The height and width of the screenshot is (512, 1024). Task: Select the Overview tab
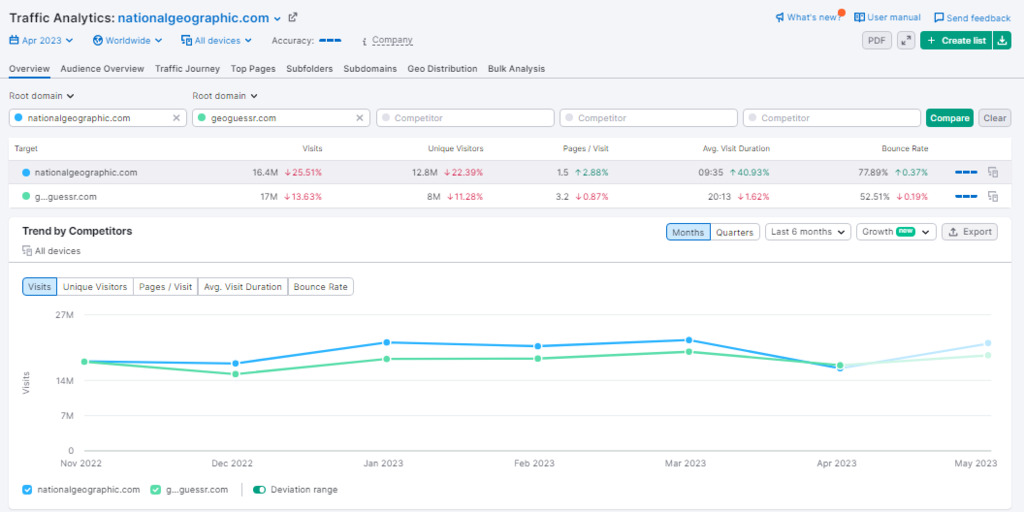pyautogui.click(x=29, y=69)
